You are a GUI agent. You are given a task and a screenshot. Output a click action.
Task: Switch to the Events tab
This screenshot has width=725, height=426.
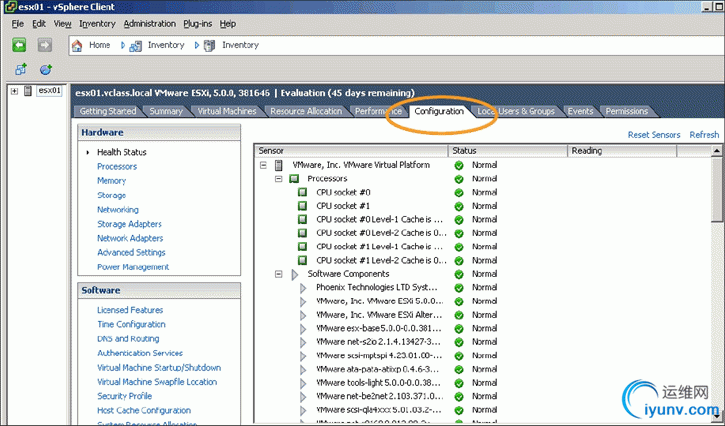pyautogui.click(x=580, y=111)
